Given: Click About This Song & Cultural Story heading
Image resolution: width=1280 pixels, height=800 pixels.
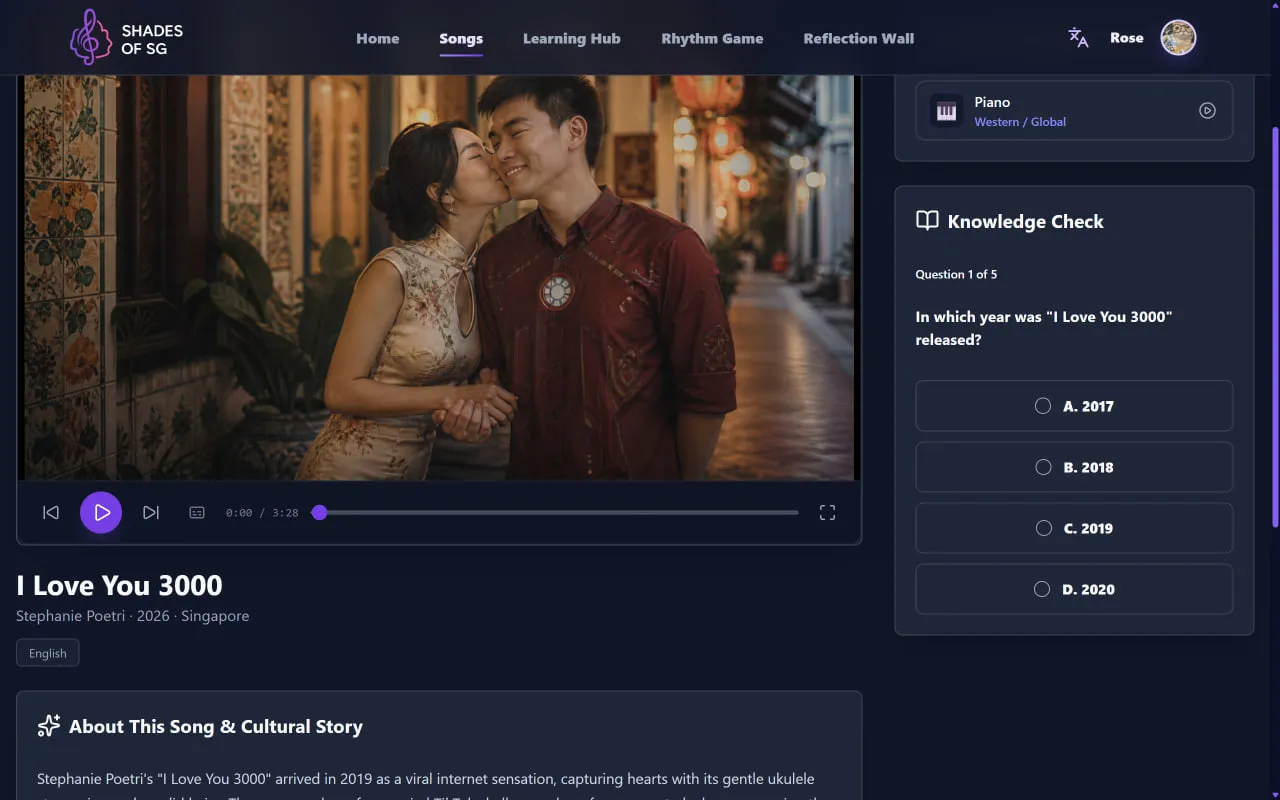Looking at the screenshot, I should (216, 727).
